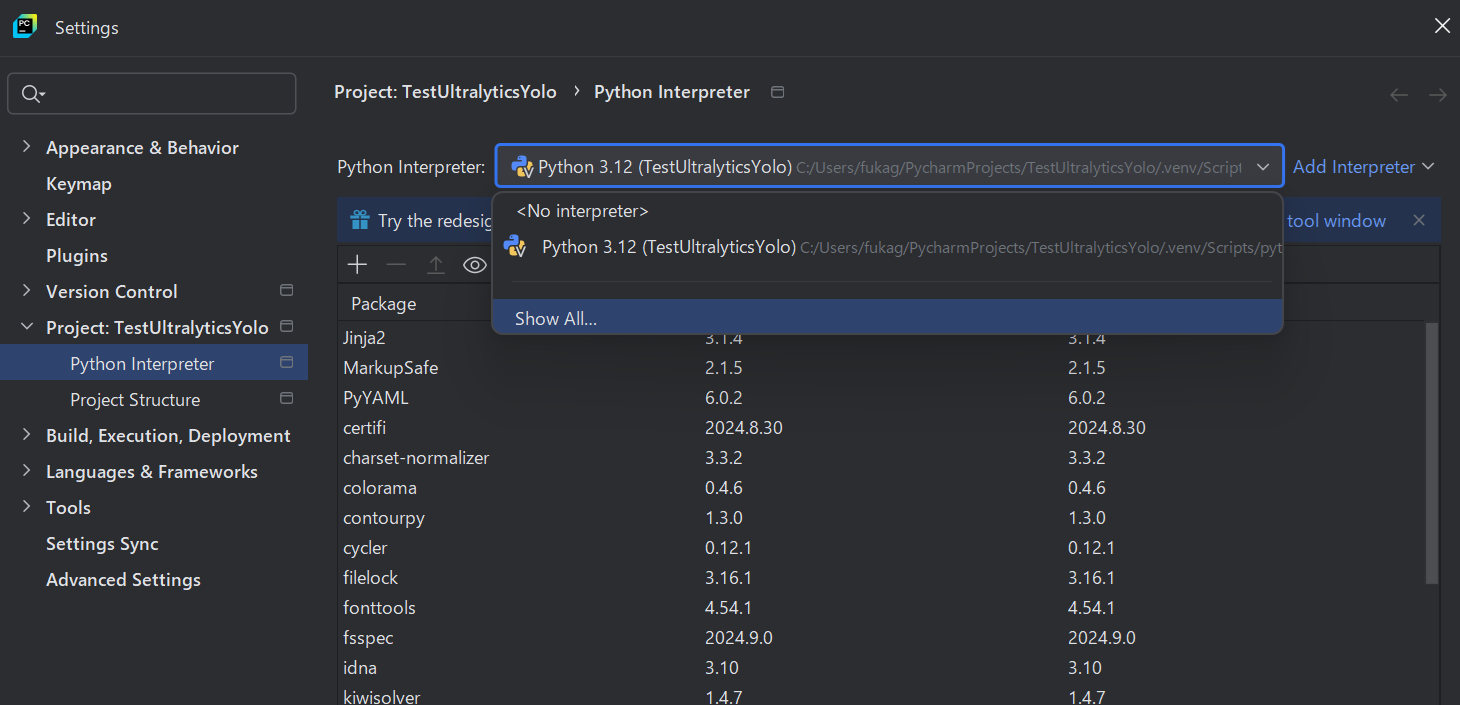Go forward with the right arrow icon

(x=1438, y=95)
